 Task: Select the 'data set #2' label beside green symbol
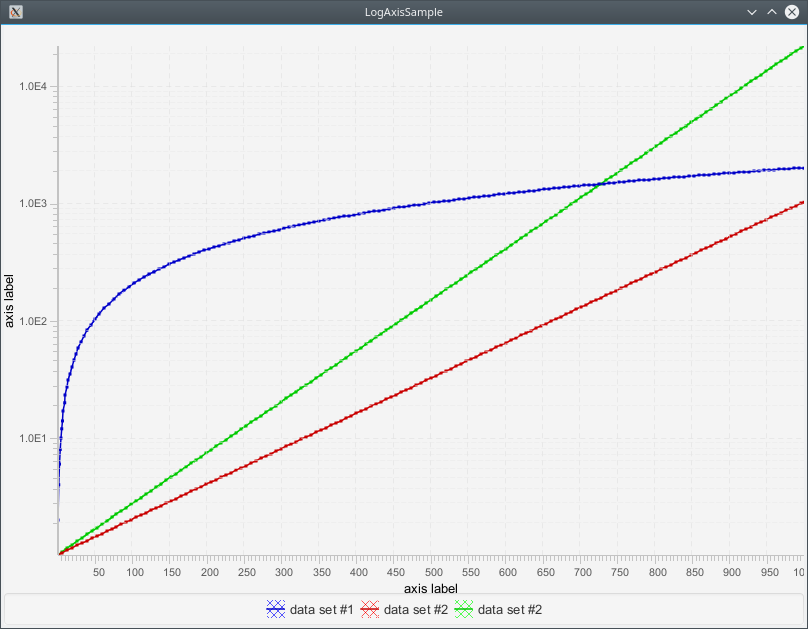pyautogui.click(x=510, y=609)
